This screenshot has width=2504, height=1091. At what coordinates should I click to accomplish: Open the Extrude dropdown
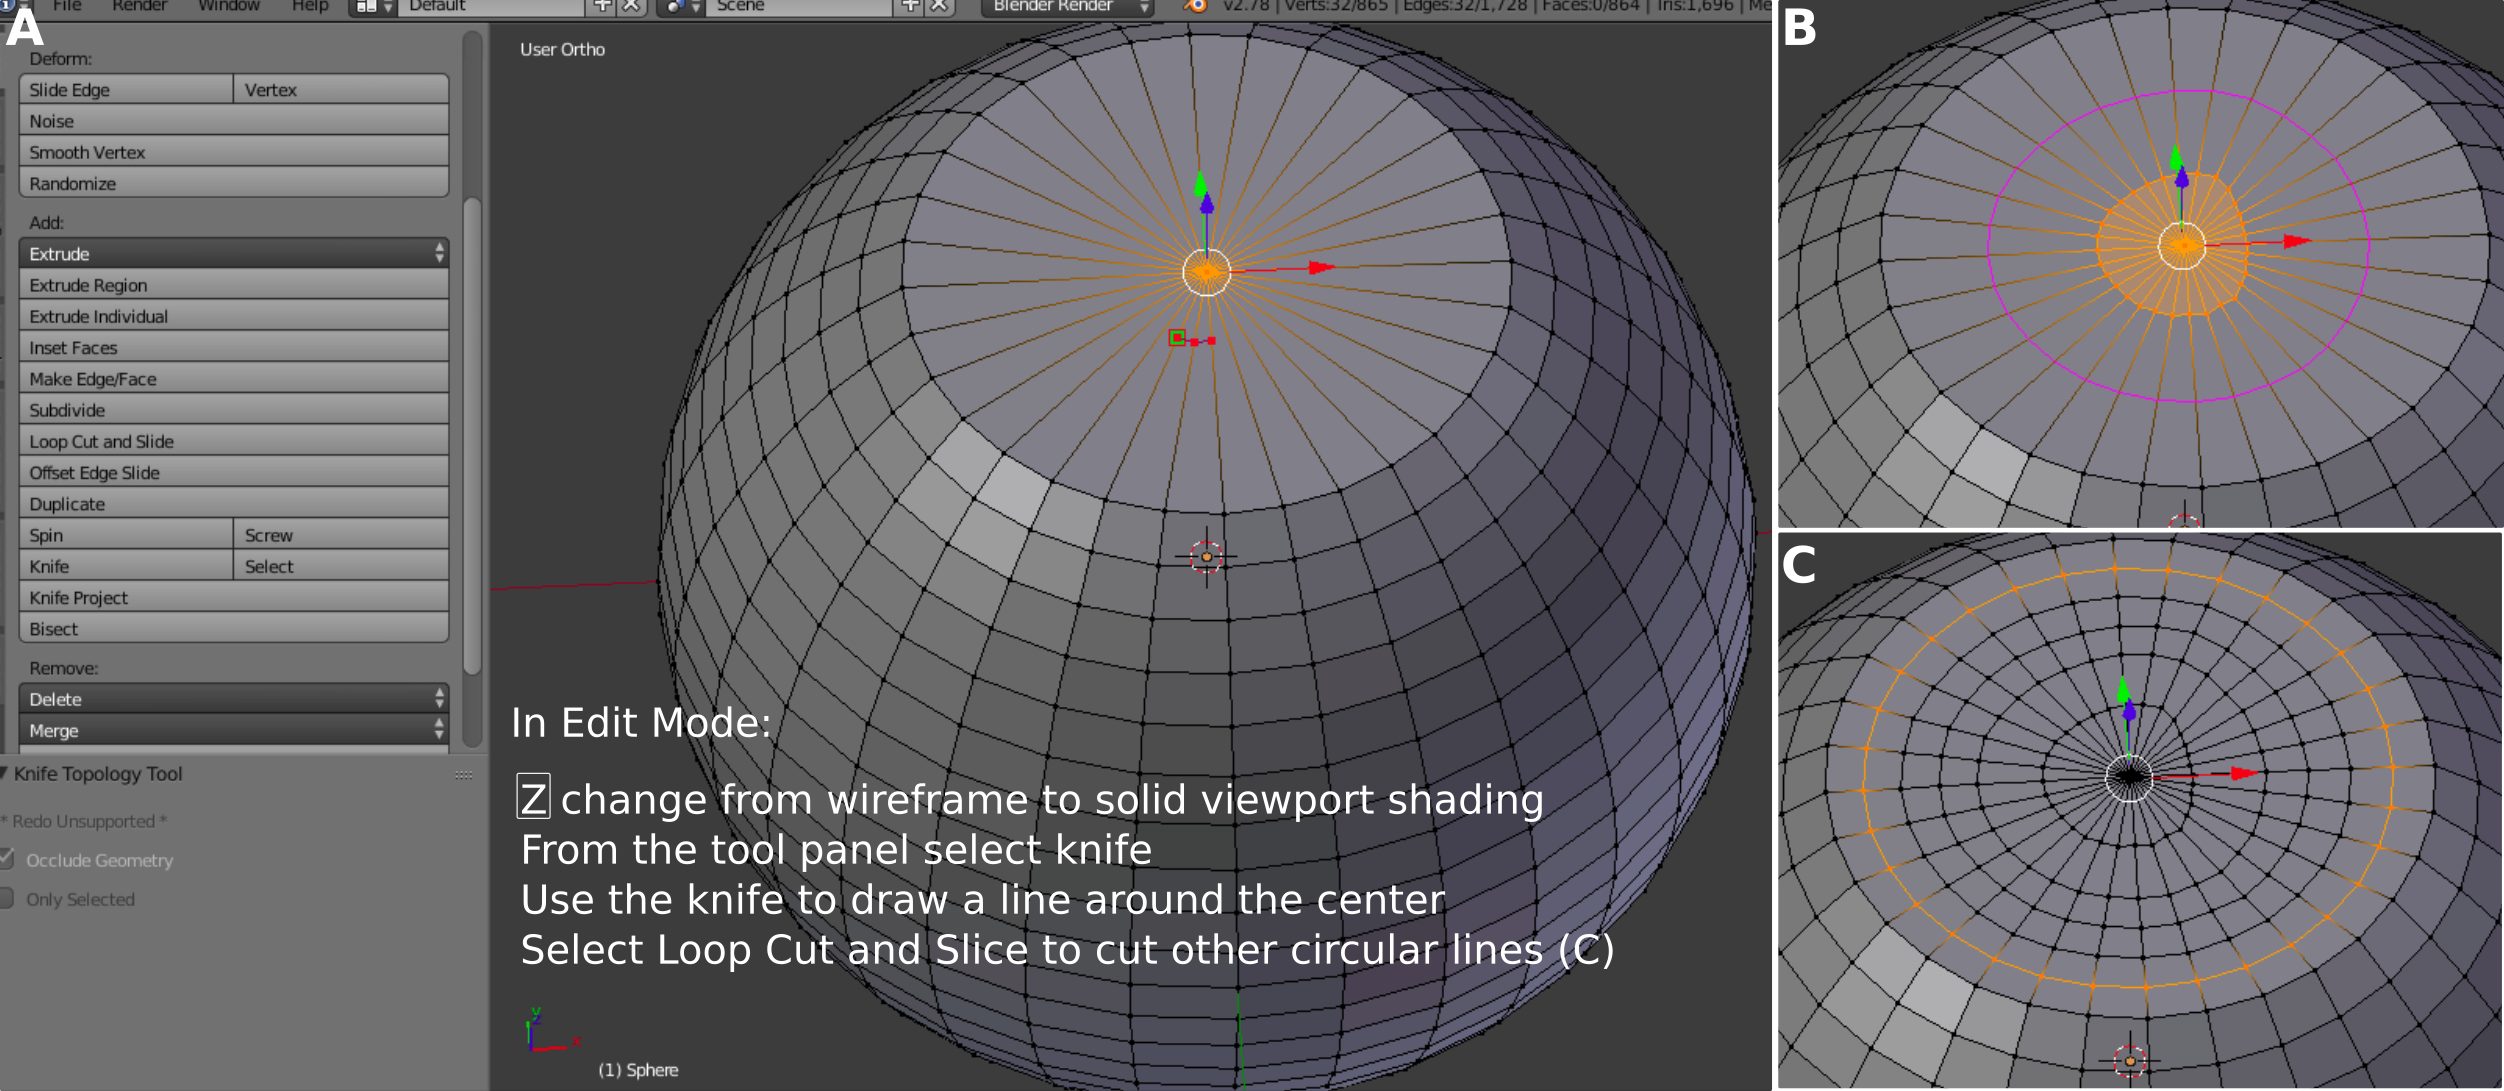tap(233, 254)
